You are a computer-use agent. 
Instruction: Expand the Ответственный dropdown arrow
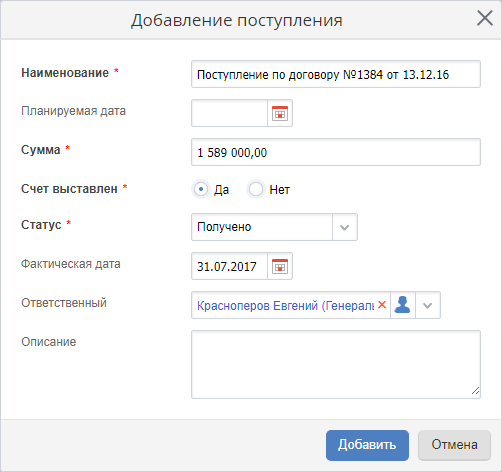pyautogui.click(x=428, y=305)
